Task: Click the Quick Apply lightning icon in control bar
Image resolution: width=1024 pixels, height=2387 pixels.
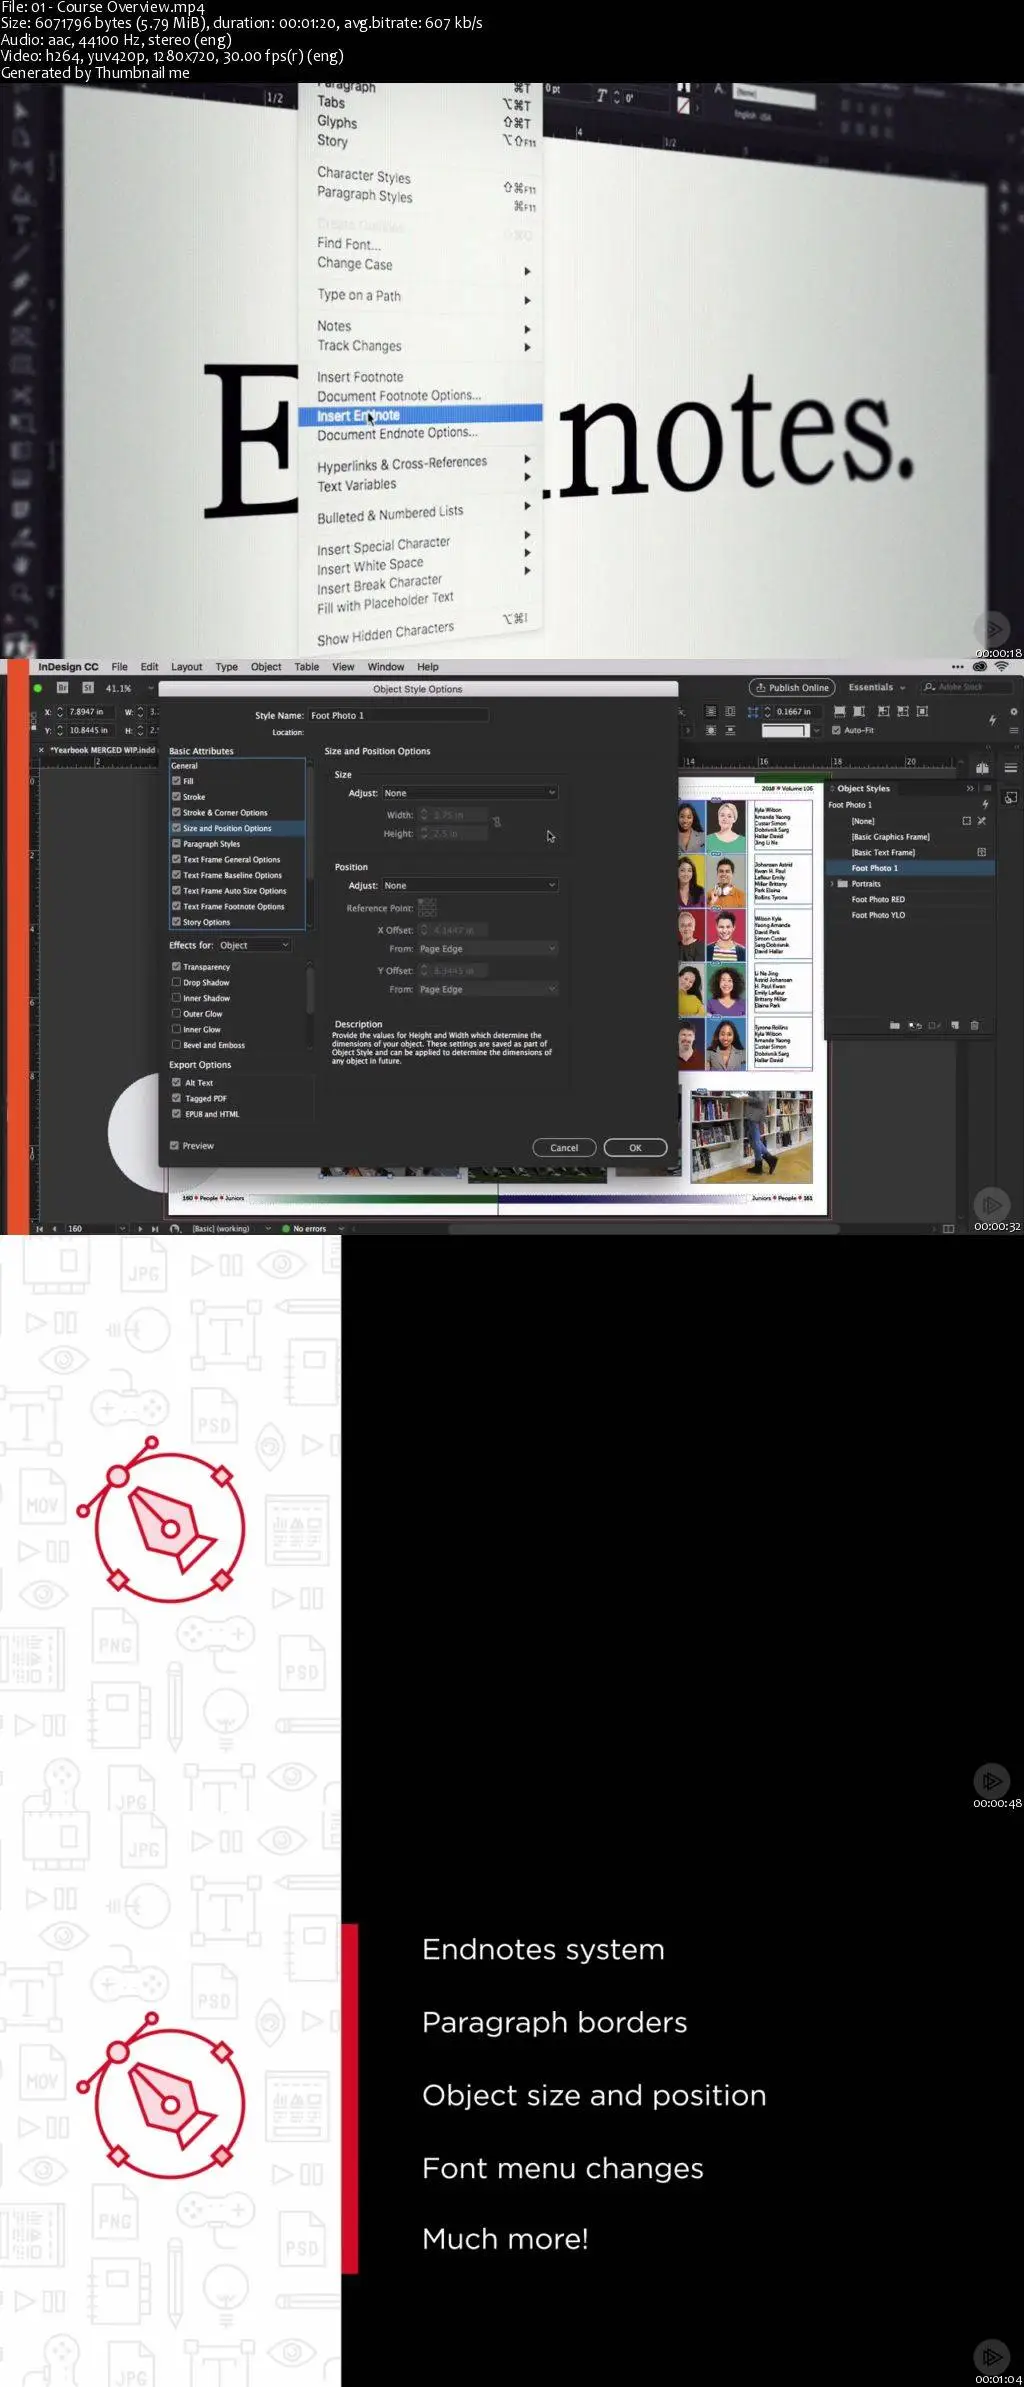Action: (992, 719)
